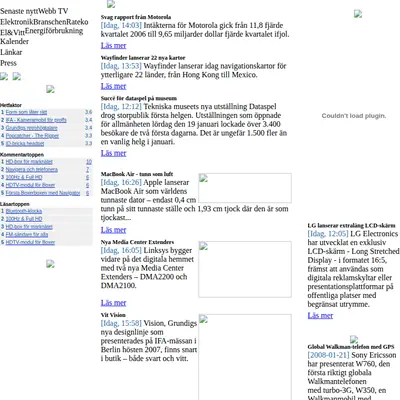Open 'Grundigs' entry ranked 3 in Hetfaktor
This screenshot has width=400, height=400.
[x=31, y=128]
